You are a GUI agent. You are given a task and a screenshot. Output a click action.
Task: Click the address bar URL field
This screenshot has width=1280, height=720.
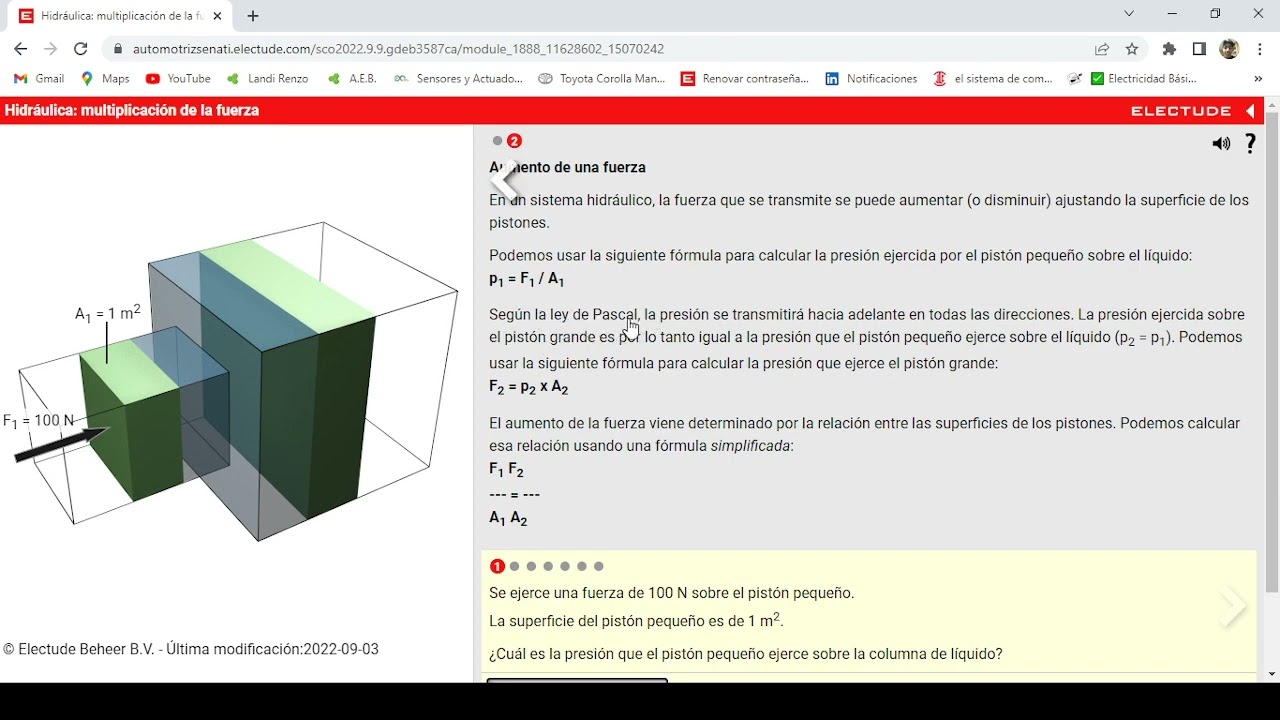(x=600, y=49)
